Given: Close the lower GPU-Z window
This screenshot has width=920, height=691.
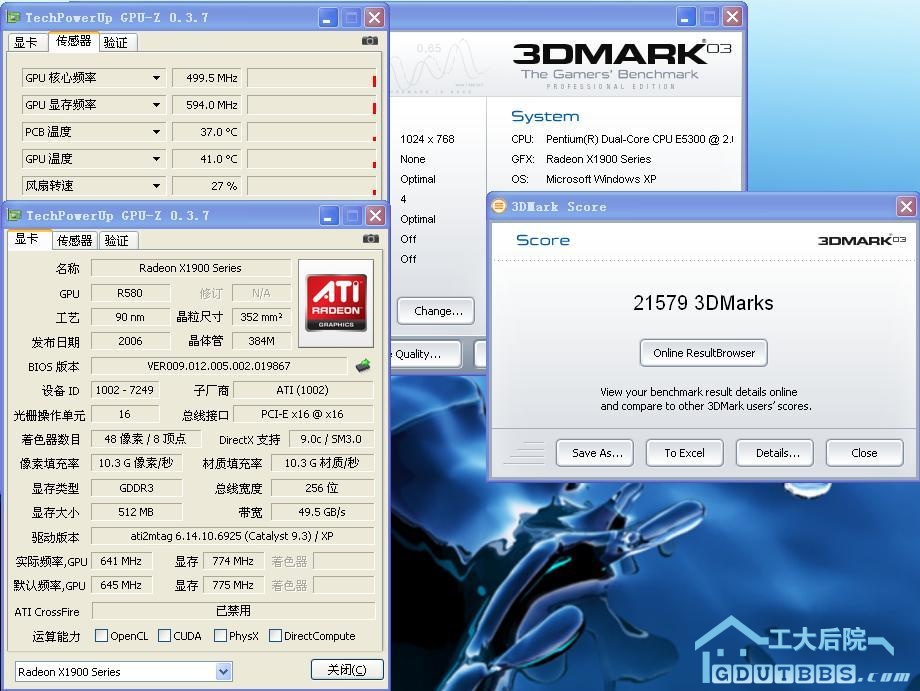Looking at the screenshot, I should [x=376, y=216].
